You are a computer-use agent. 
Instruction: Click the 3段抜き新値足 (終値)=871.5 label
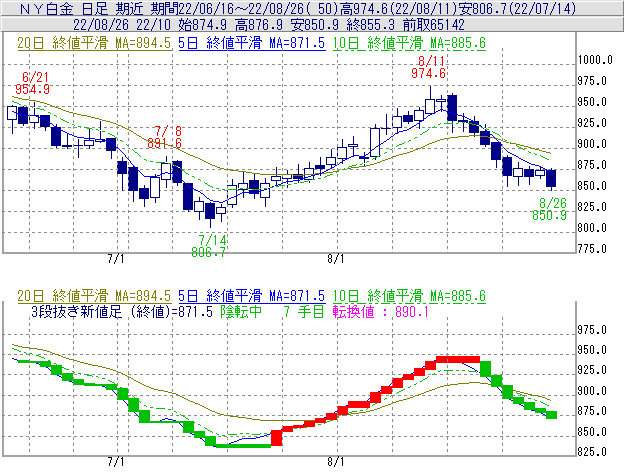(122, 311)
